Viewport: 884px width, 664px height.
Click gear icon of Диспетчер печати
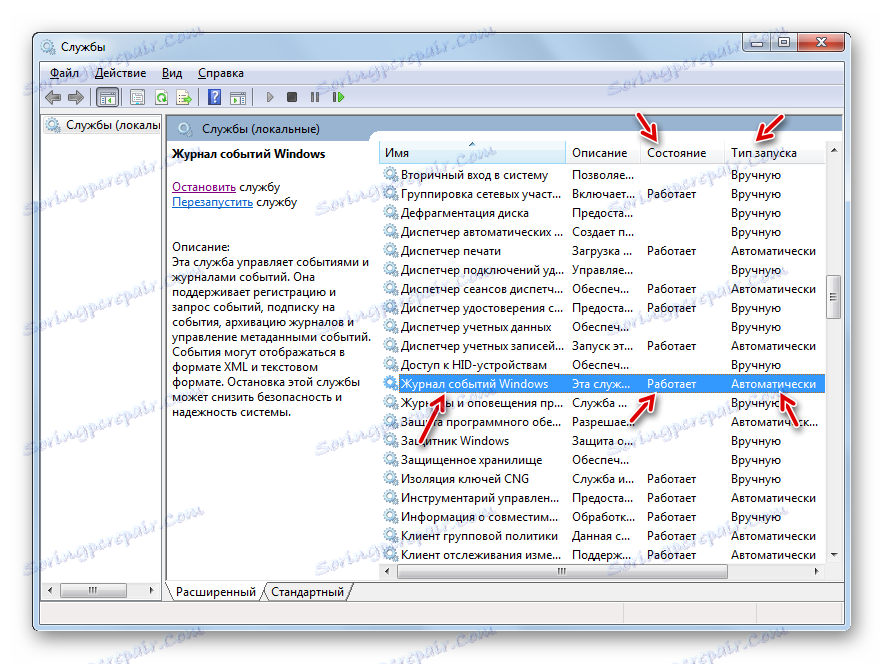click(391, 251)
